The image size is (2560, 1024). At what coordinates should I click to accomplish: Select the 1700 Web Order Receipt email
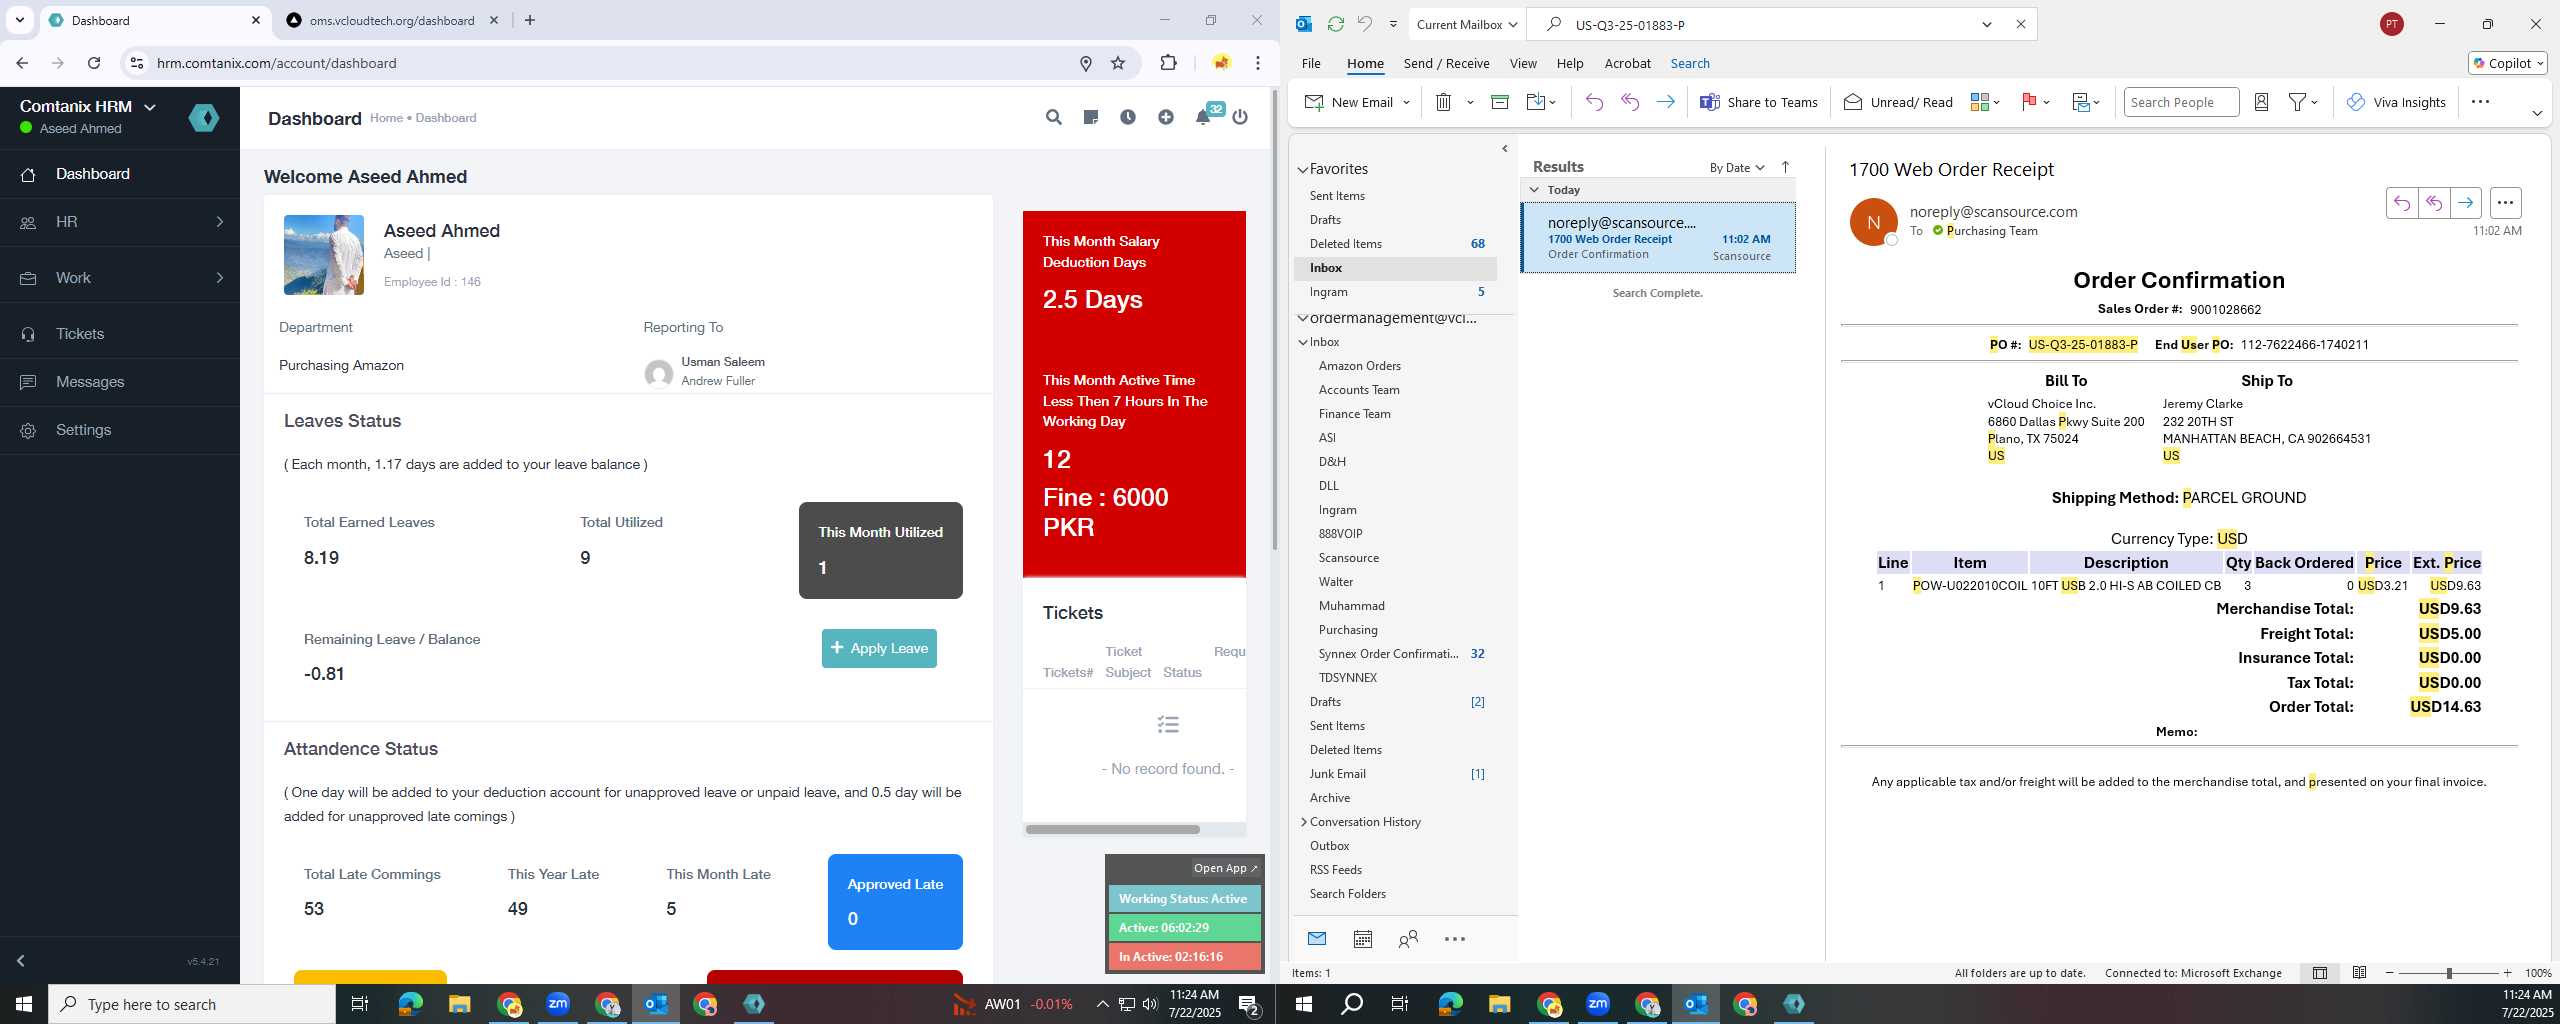point(1658,238)
